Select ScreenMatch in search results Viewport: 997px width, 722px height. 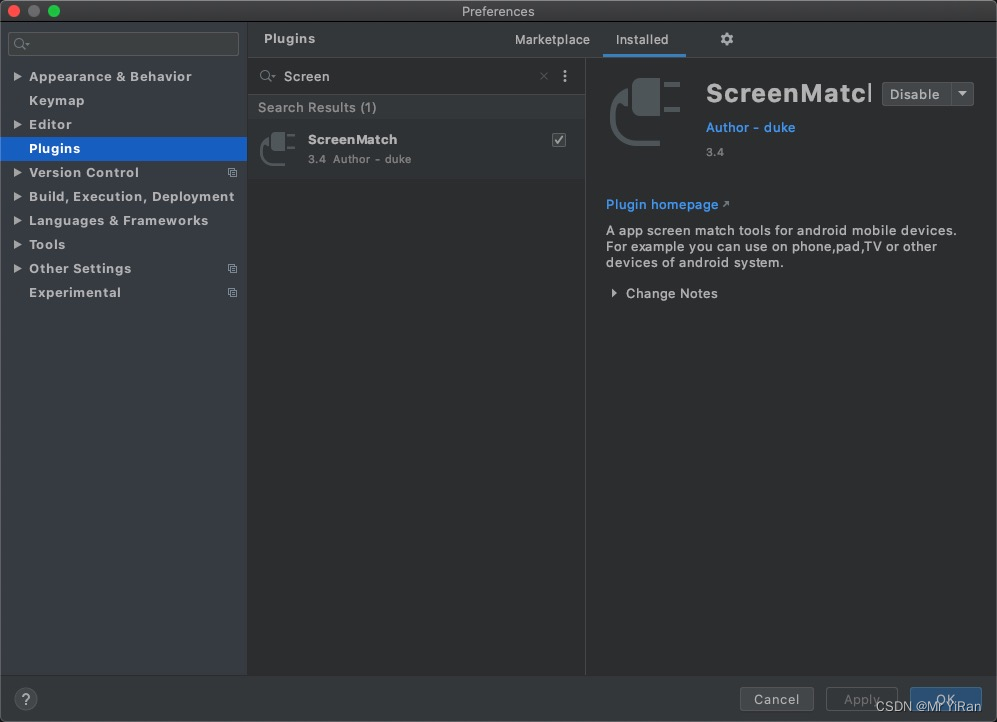pos(416,149)
